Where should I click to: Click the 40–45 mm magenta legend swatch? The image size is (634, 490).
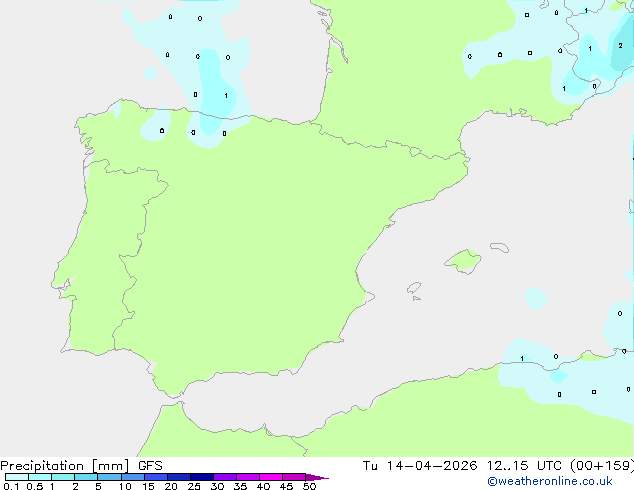point(271,477)
